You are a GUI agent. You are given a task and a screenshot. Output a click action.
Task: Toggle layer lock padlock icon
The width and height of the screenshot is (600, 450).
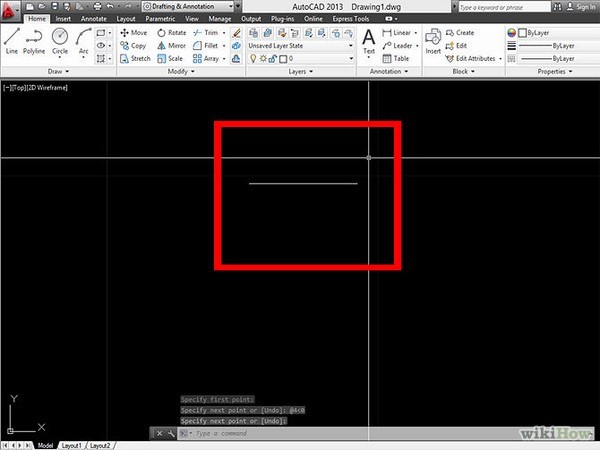(272, 59)
